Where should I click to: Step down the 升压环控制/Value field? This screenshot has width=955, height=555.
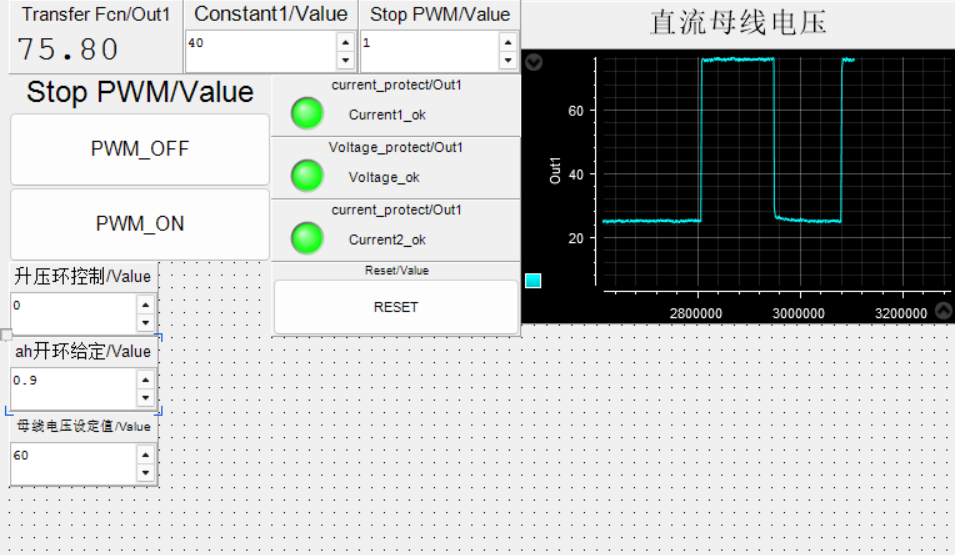click(146, 323)
